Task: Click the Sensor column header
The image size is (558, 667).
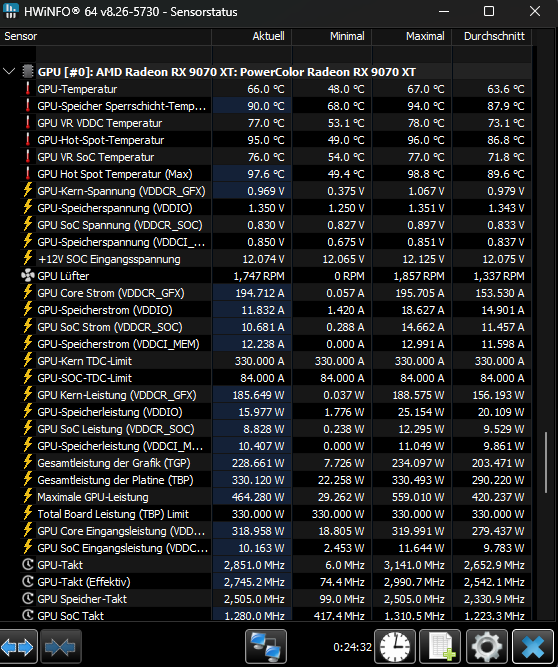Action: click(x=105, y=36)
